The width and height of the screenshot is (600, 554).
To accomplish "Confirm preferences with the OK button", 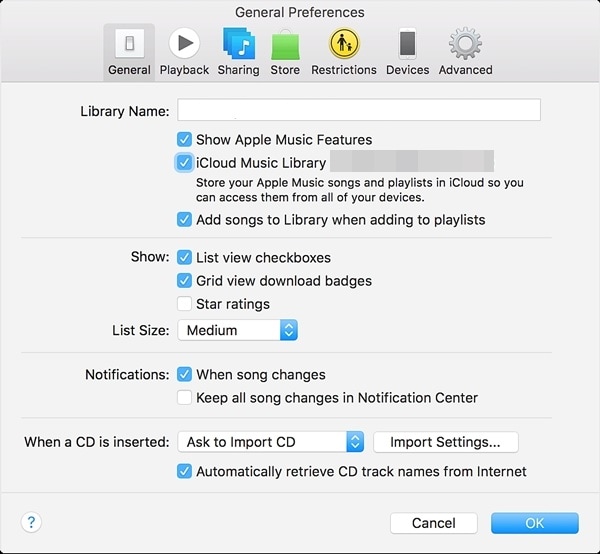I will (535, 523).
